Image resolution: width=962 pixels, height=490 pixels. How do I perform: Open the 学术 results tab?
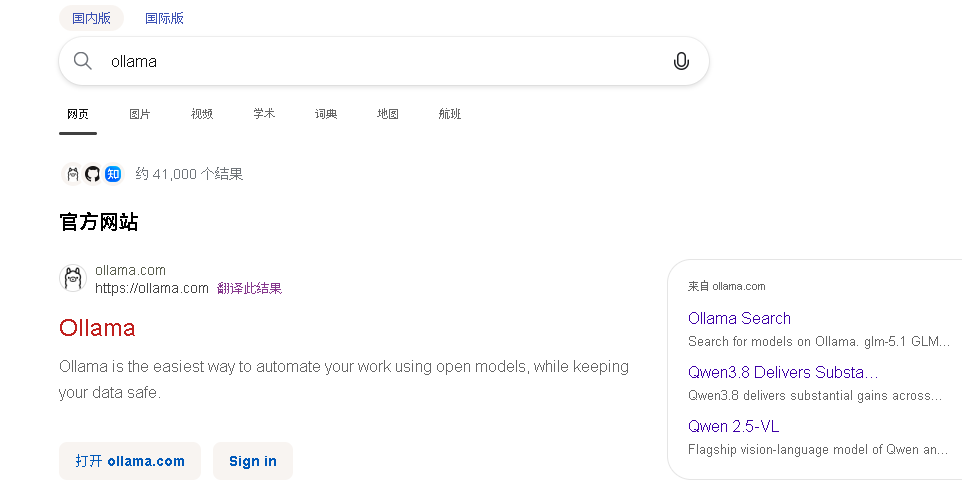pyautogui.click(x=264, y=113)
